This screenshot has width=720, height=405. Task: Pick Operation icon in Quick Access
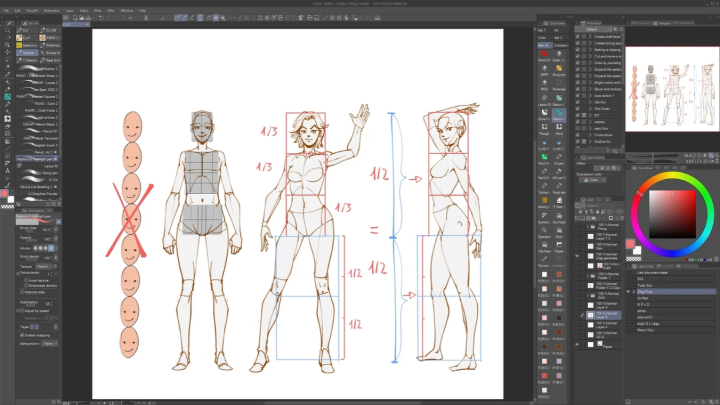tap(544, 231)
